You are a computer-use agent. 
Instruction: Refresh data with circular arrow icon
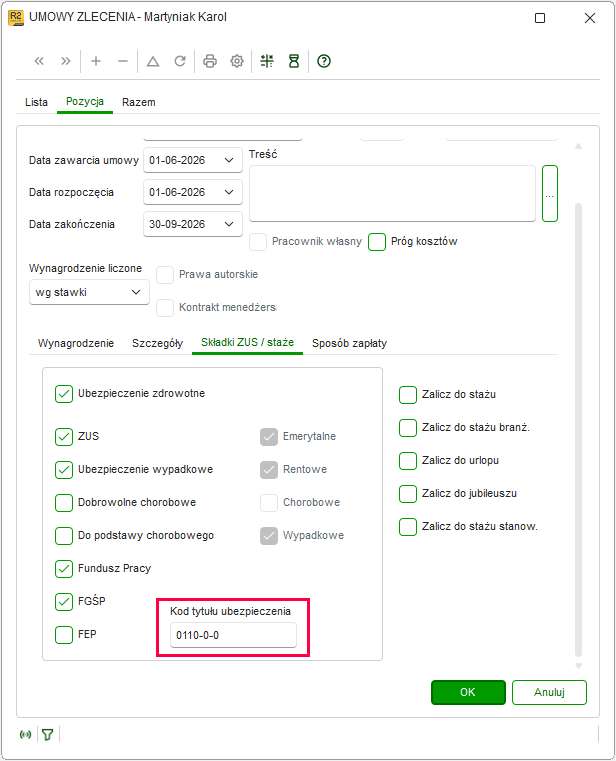[180, 61]
